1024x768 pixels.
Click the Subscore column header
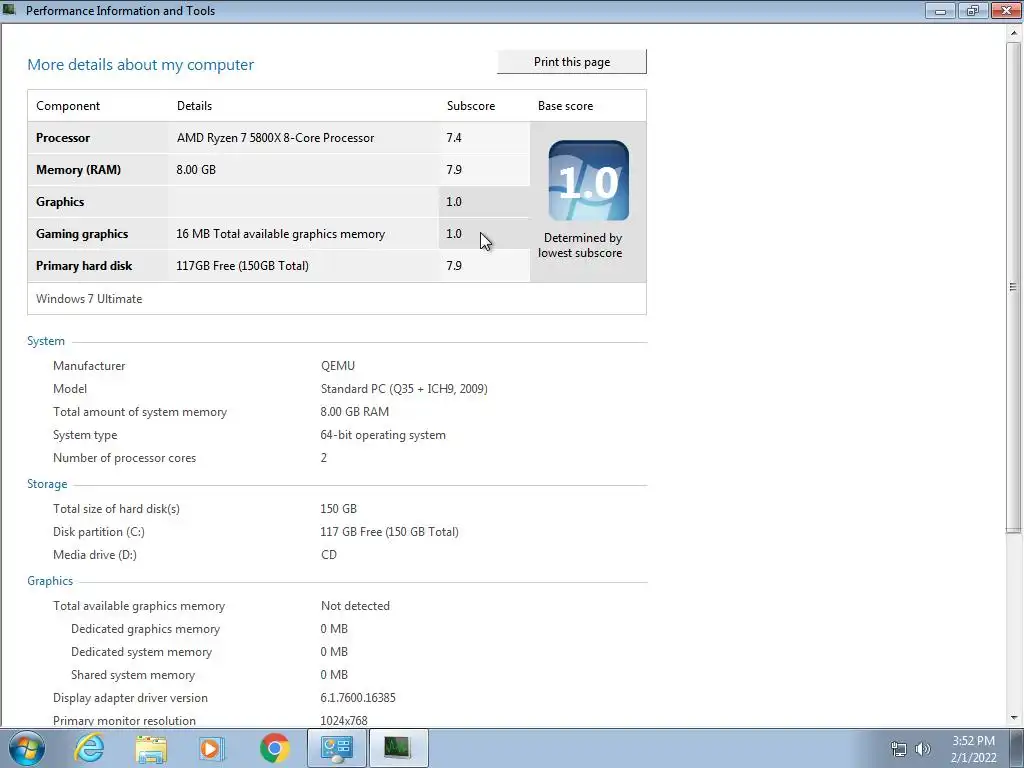(471, 106)
